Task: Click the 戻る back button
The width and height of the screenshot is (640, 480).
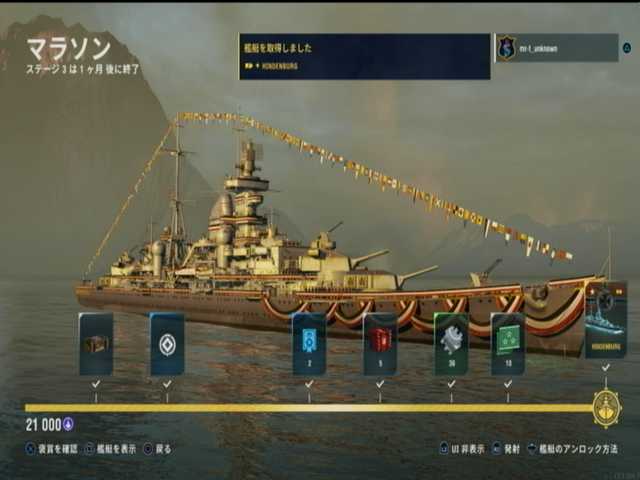Action: 158,449
